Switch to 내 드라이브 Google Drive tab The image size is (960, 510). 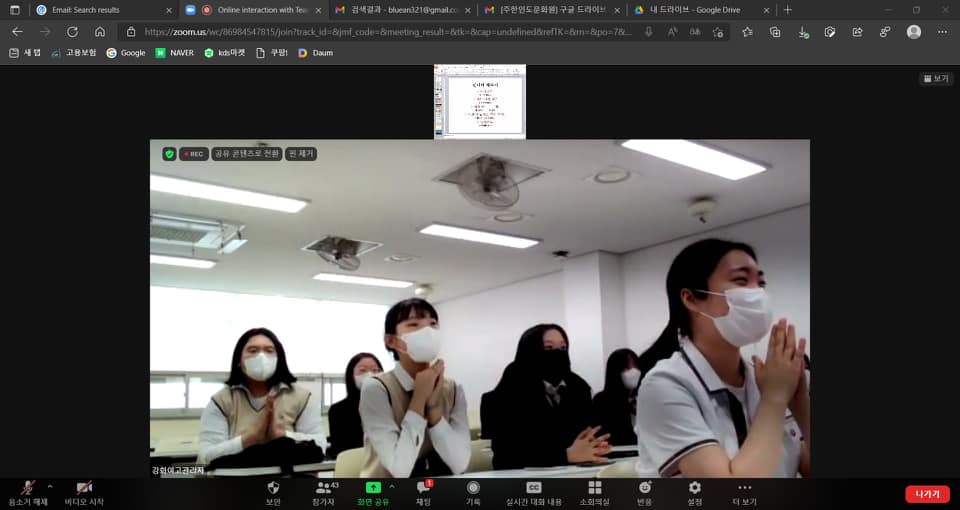[700, 10]
